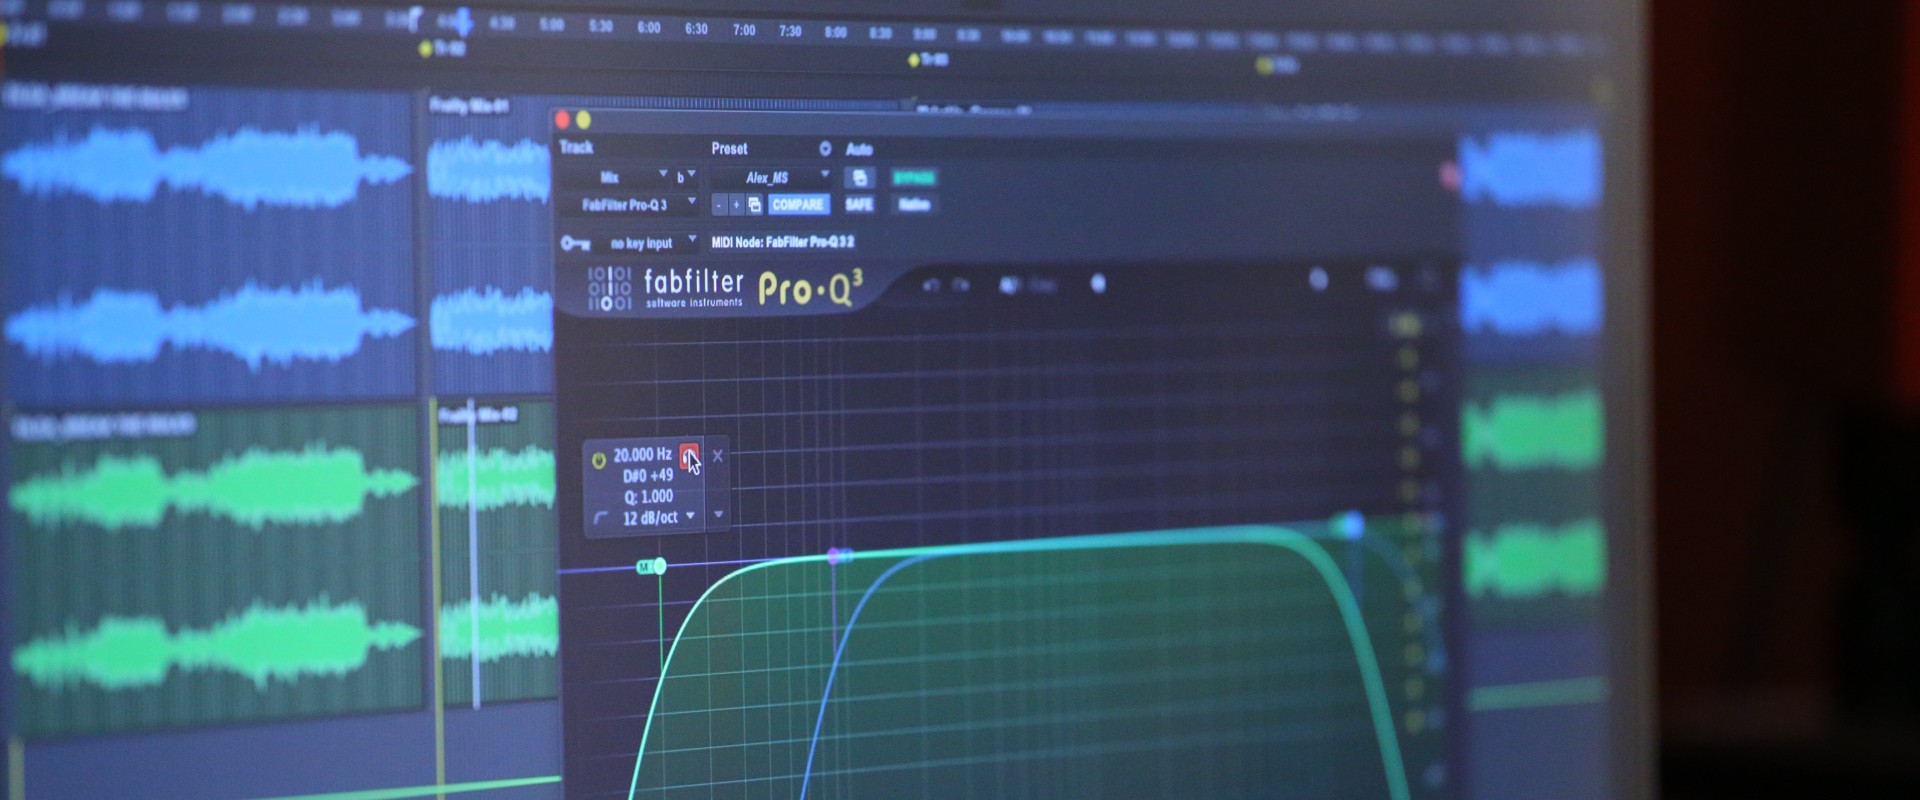Screen dimensions: 1920x800
Task: Click the yellow minimize button of plugin window
Action: tap(583, 121)
